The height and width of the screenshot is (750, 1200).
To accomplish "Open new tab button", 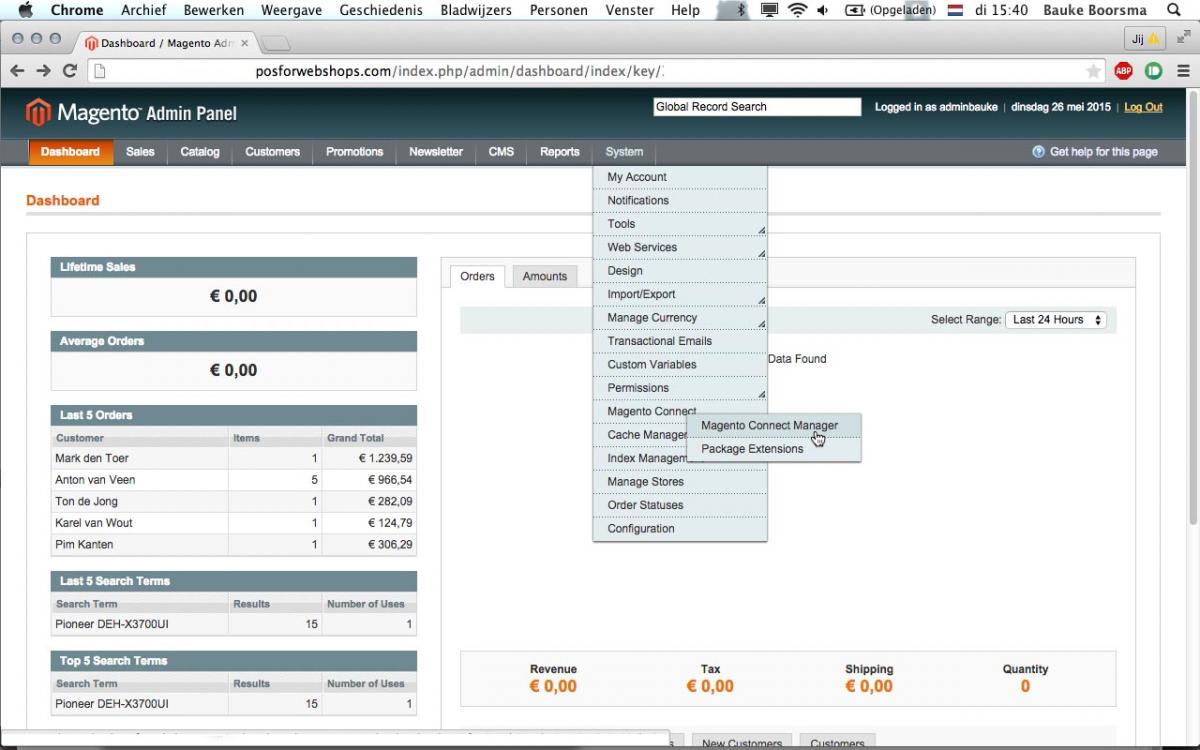I will tap(275, 43).
